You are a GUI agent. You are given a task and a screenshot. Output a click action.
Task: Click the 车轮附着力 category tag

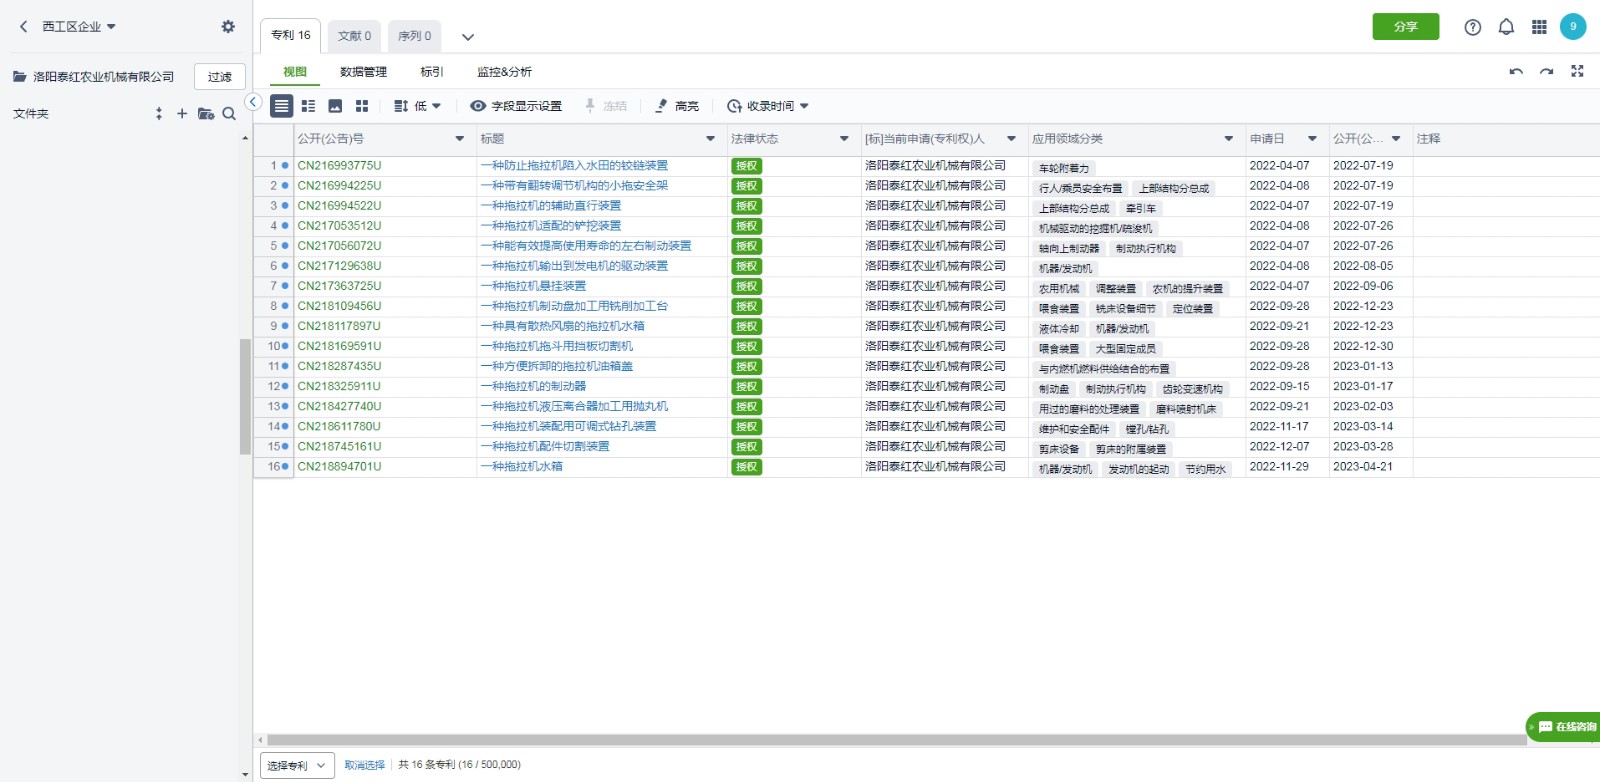[x=1064, y=168]
